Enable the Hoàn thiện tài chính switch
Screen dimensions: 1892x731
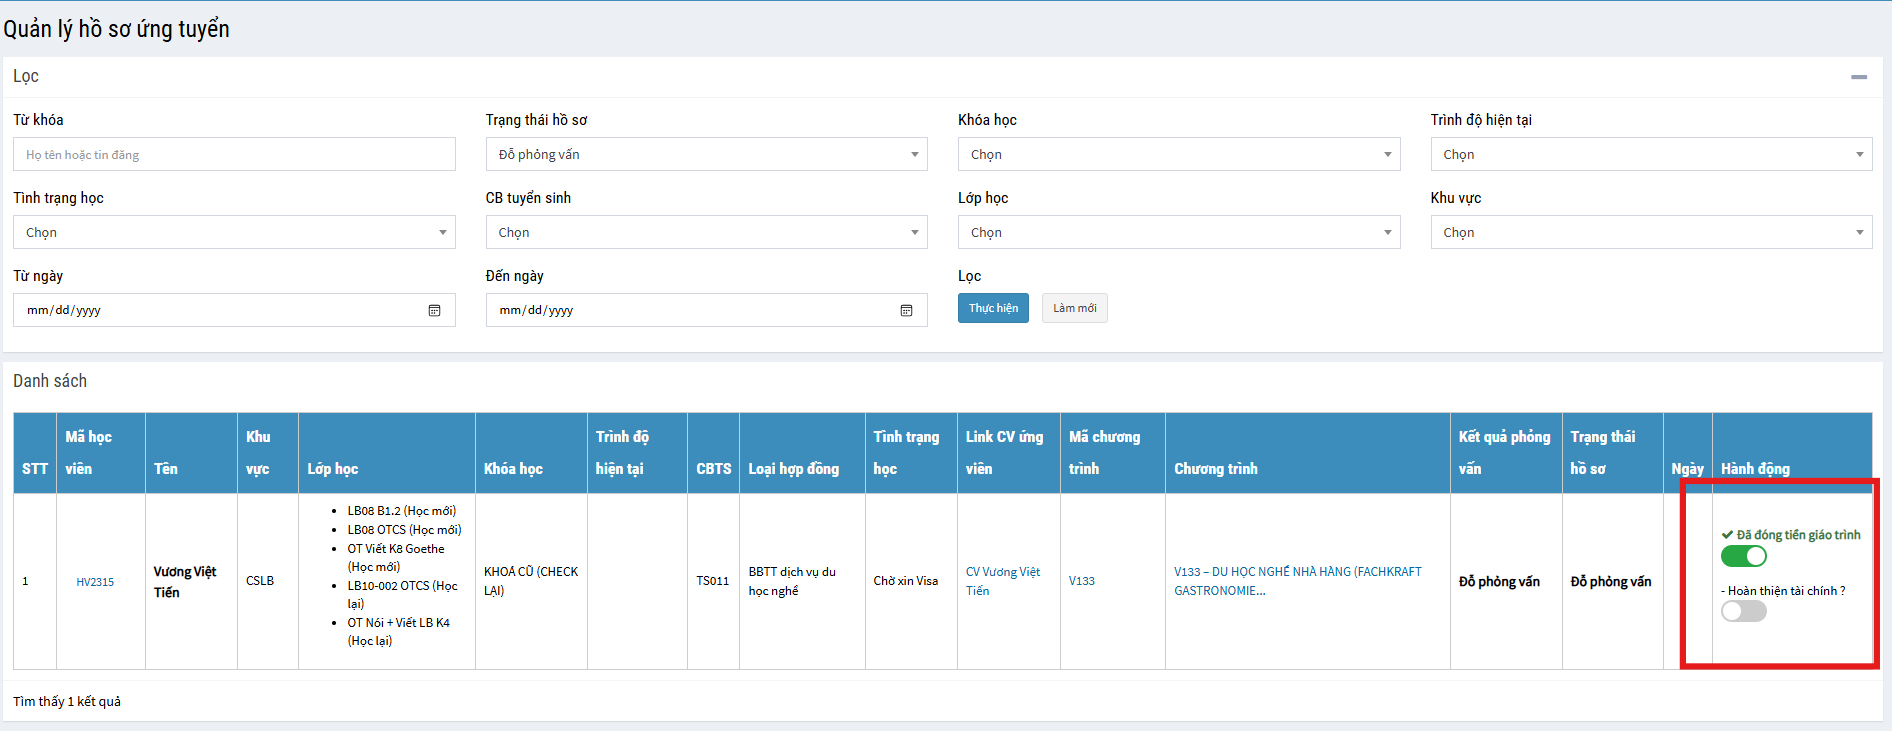tap(1743, 611)
